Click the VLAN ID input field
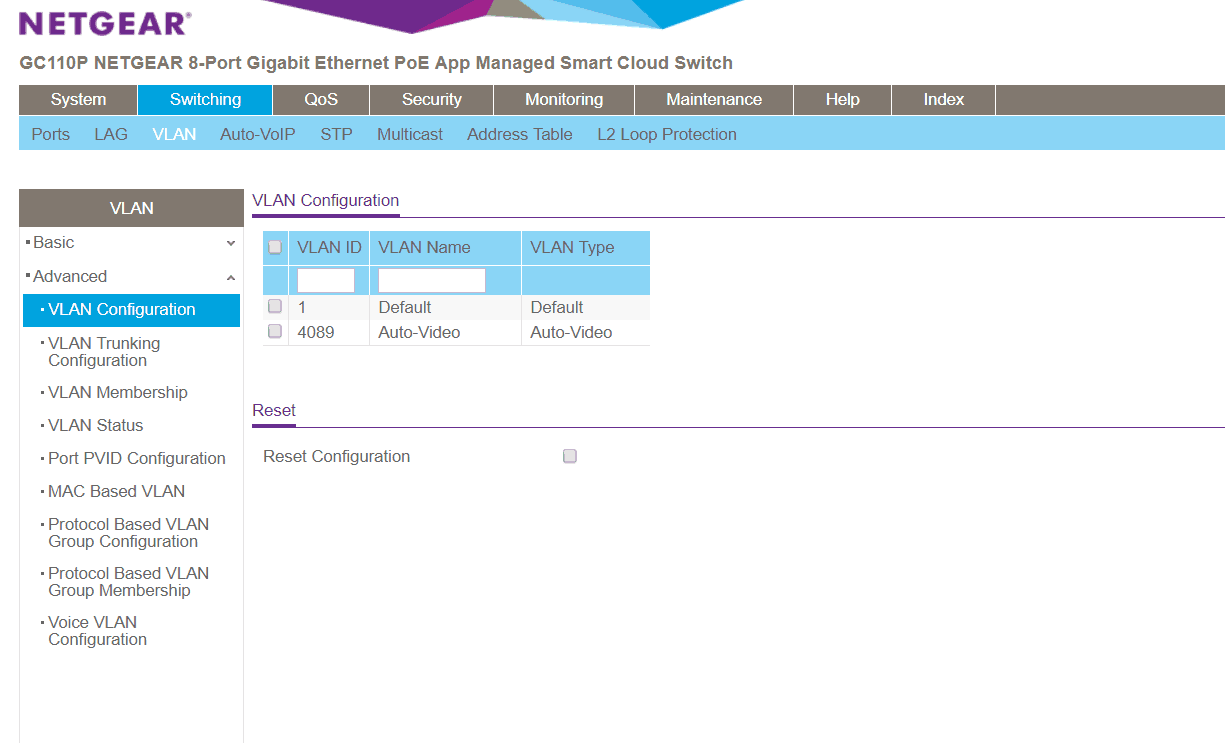Viewport: 1225px width, 743px height. point(326,281)
